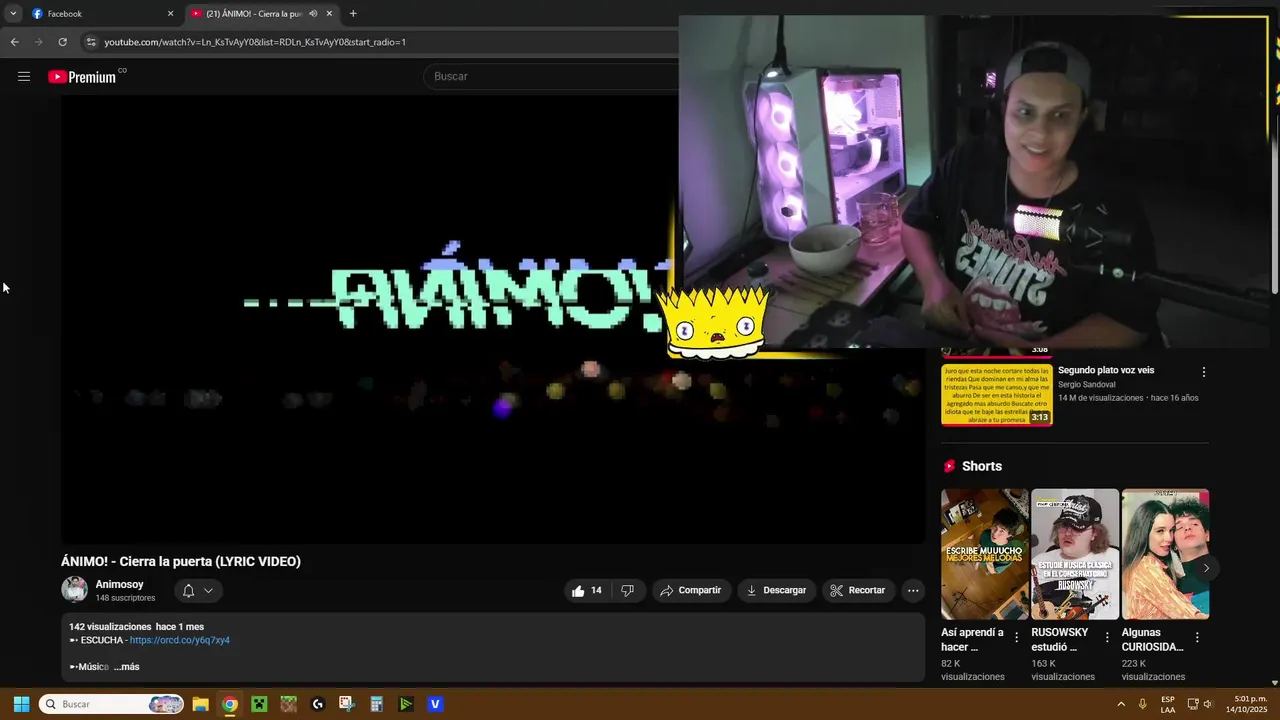Open the YouTube hamburger guide menu
The height and width of the screenshot is (720, 1280).
coord(24,76)
